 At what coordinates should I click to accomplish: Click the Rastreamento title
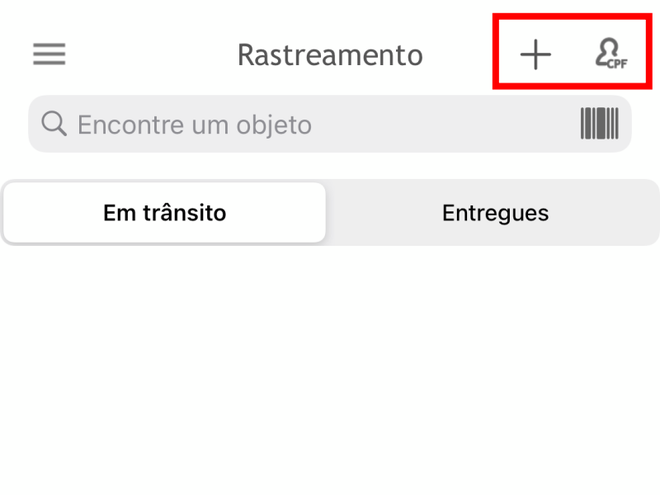click(330, 55)
